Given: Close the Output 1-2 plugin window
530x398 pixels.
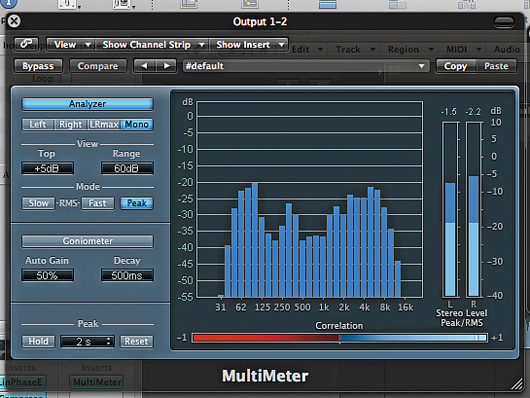Looking at the screenshot, I should click(14, 21).
